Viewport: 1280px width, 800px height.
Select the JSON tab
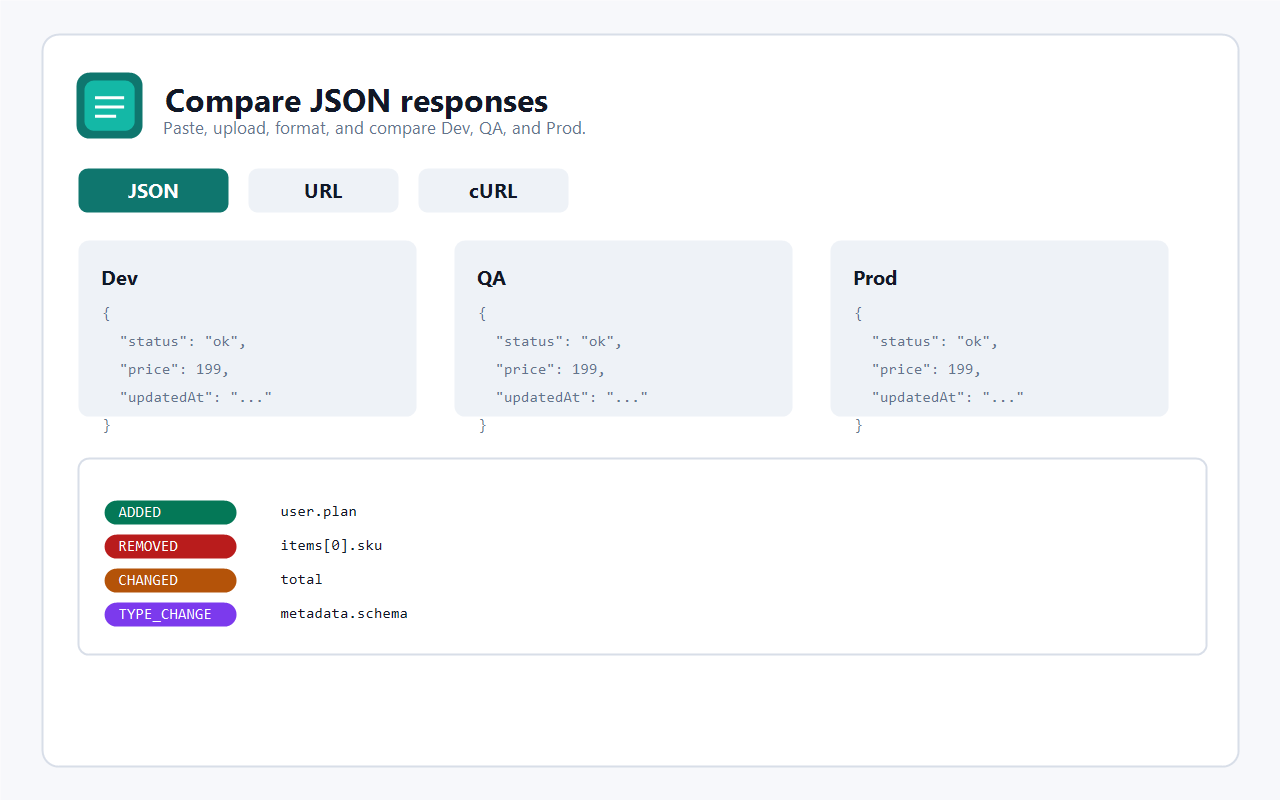tap(153, 191)
